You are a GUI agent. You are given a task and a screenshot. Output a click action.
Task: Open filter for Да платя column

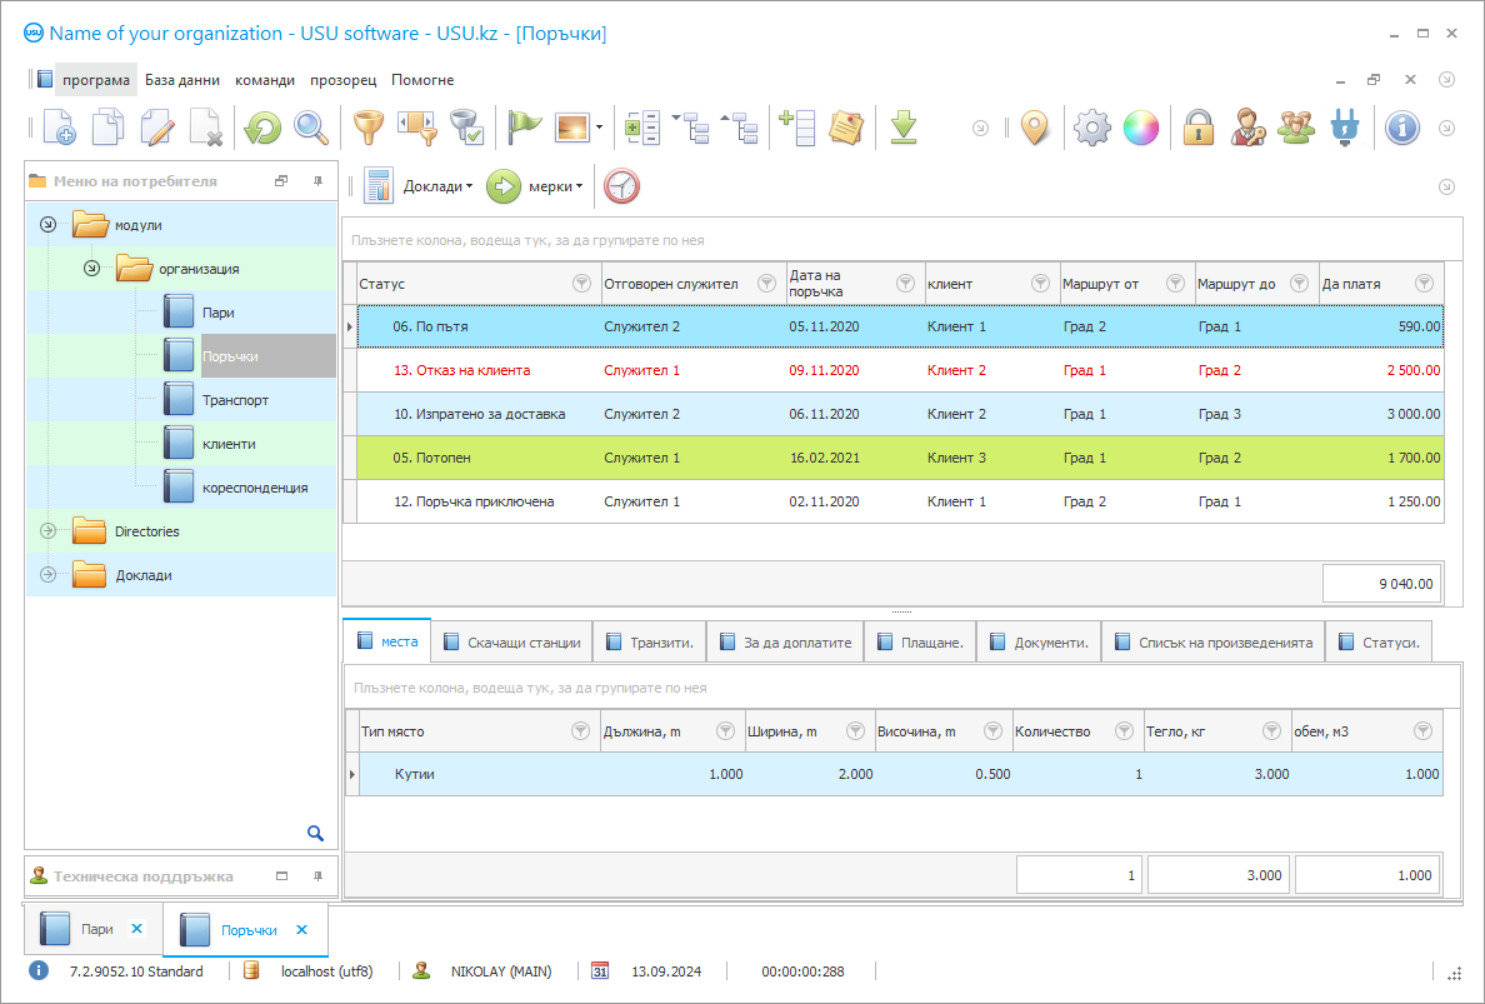[1424, 284]
